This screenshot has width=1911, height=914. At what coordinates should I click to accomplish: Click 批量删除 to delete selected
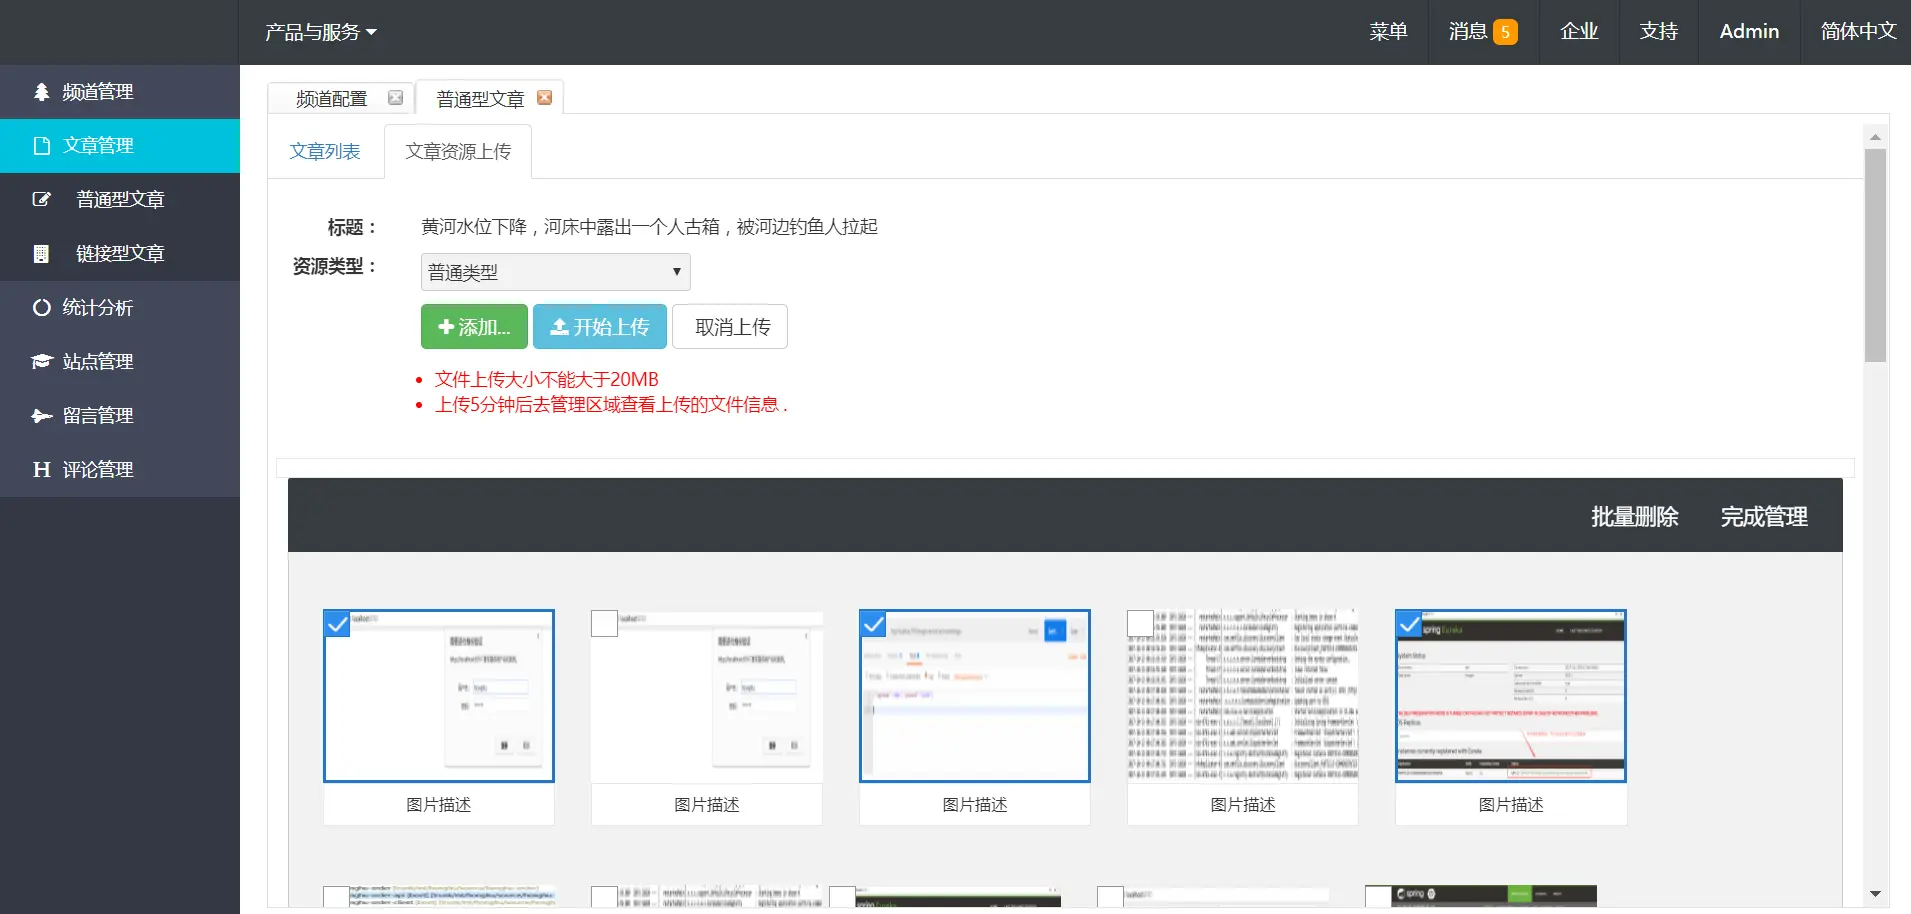click(x=1634, y=517)
